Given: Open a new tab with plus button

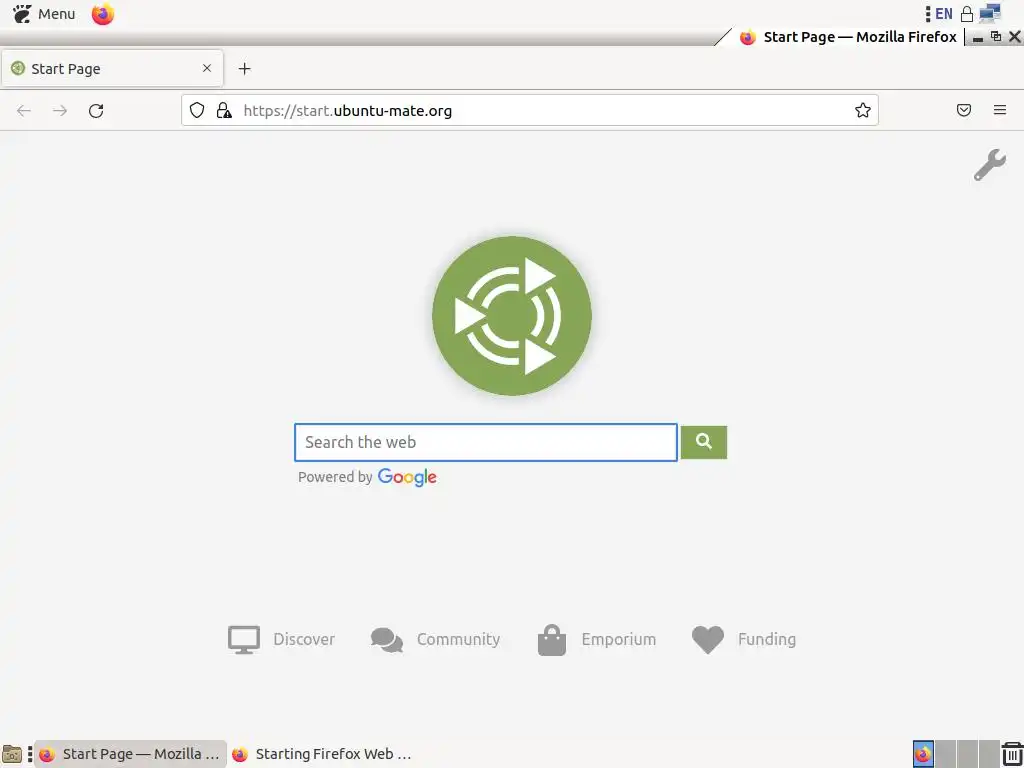Looking at the screenshot, I should 244,69.
